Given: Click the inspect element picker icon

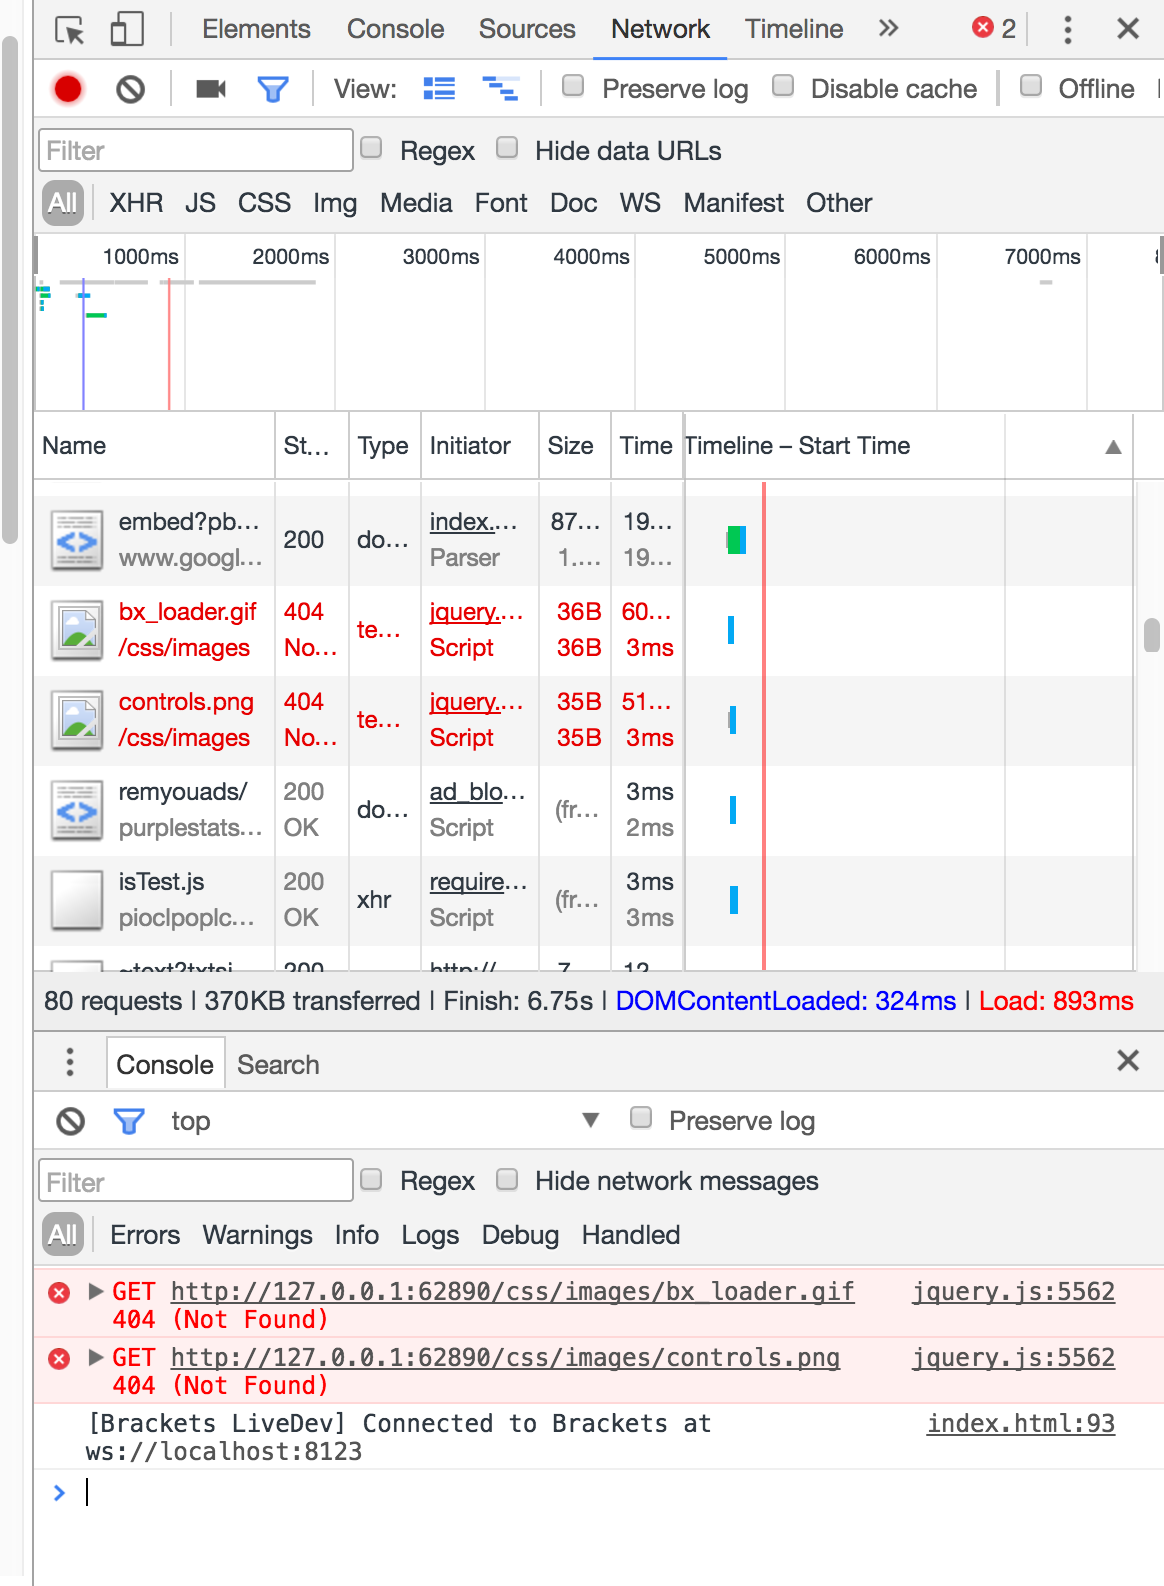Looking at the screenshot, I should tap(69, 30).
